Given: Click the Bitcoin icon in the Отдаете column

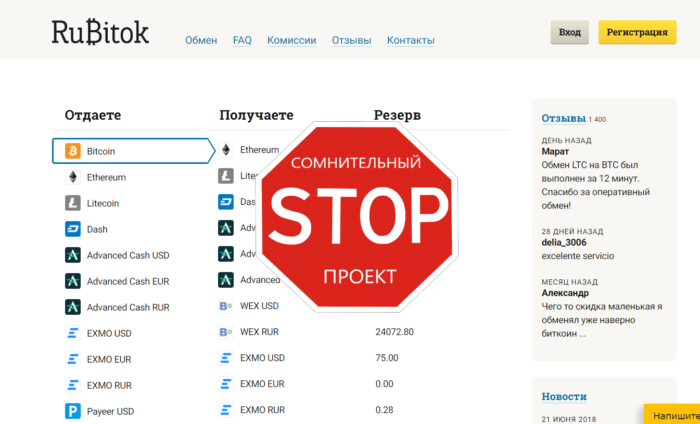Looking at the screenshot, I should (72, 151).
